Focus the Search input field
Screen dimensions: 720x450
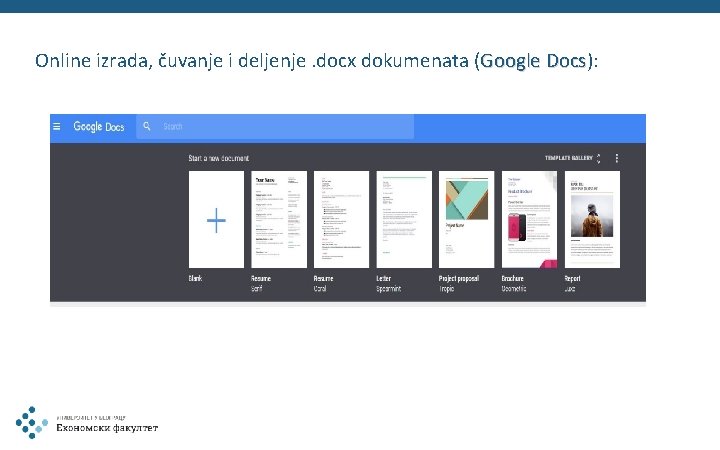275,126
